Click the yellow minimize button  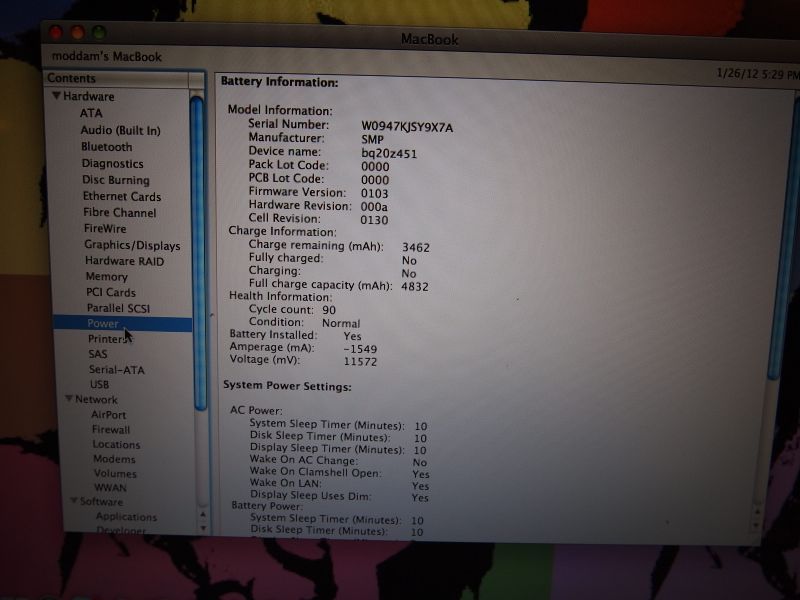(78, 33)
